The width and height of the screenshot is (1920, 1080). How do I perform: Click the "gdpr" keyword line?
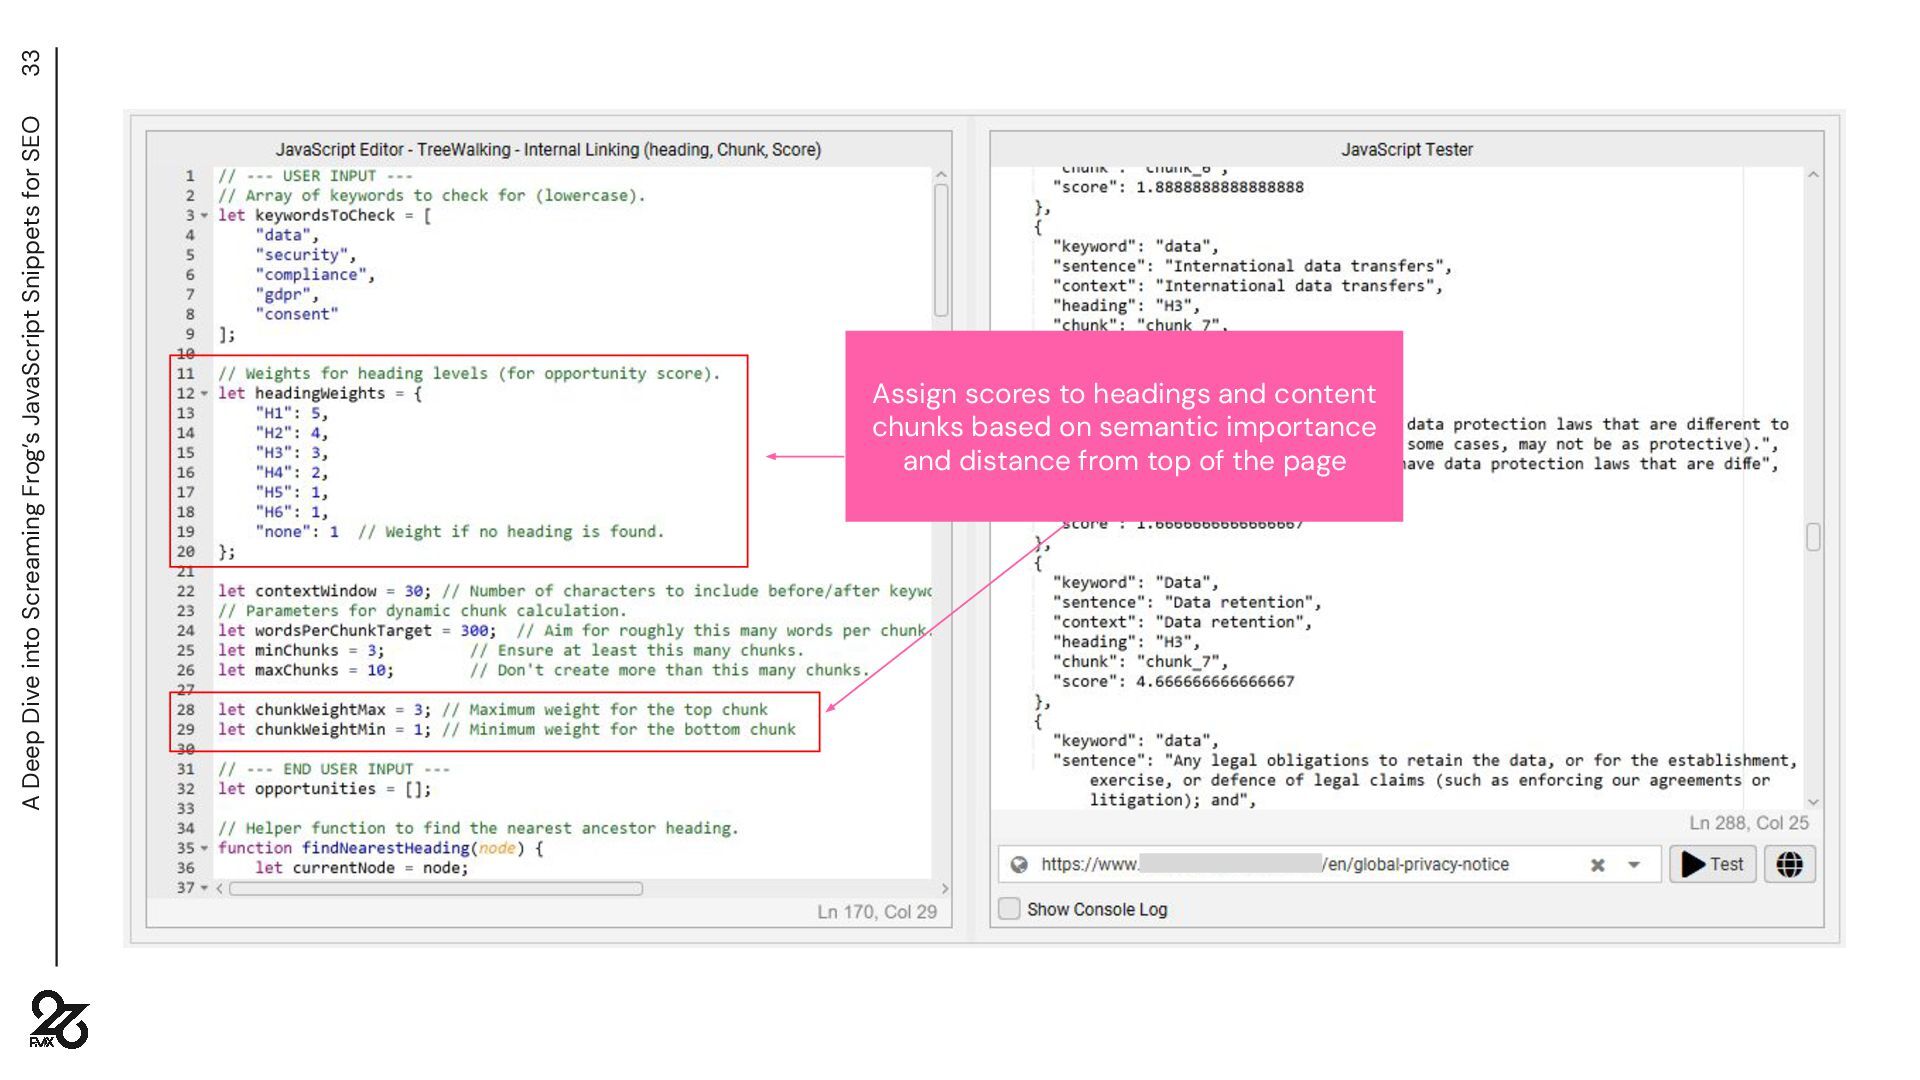287,295
